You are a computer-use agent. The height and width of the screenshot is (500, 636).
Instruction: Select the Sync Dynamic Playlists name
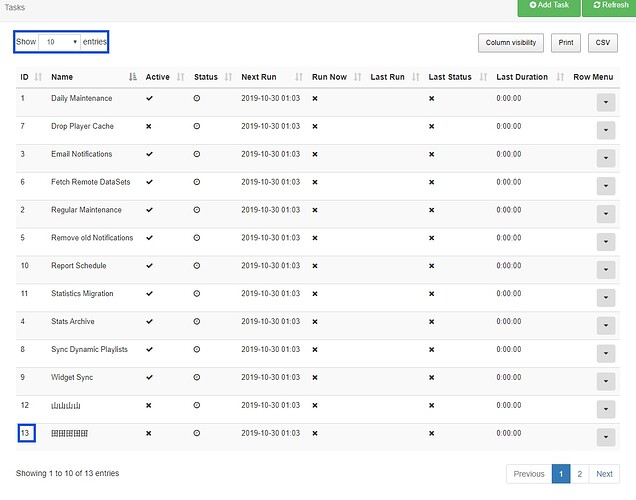click(x=89, y=349)
